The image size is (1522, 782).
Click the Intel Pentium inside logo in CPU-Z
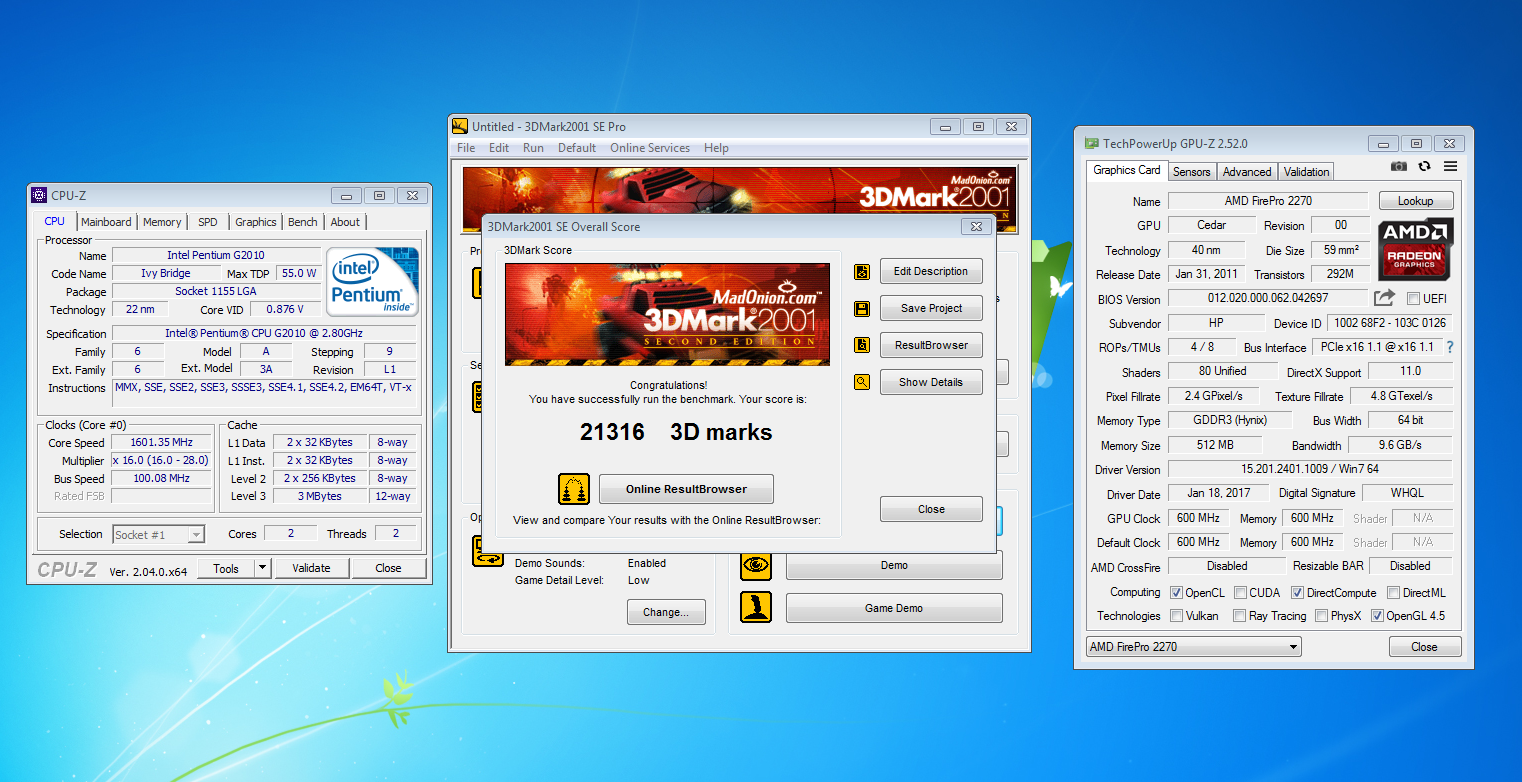coord(372,281)
